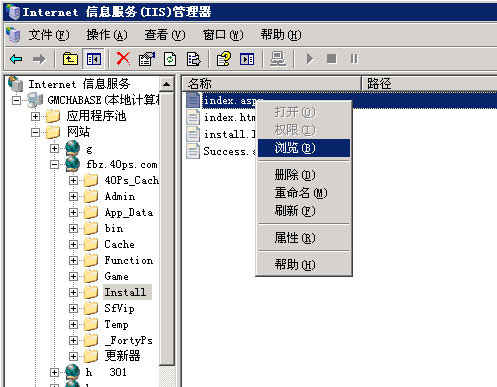Viewport: 497px width, 387px height.
Task: Open Properties toolbar icon
Action: [x=147, y=59]
